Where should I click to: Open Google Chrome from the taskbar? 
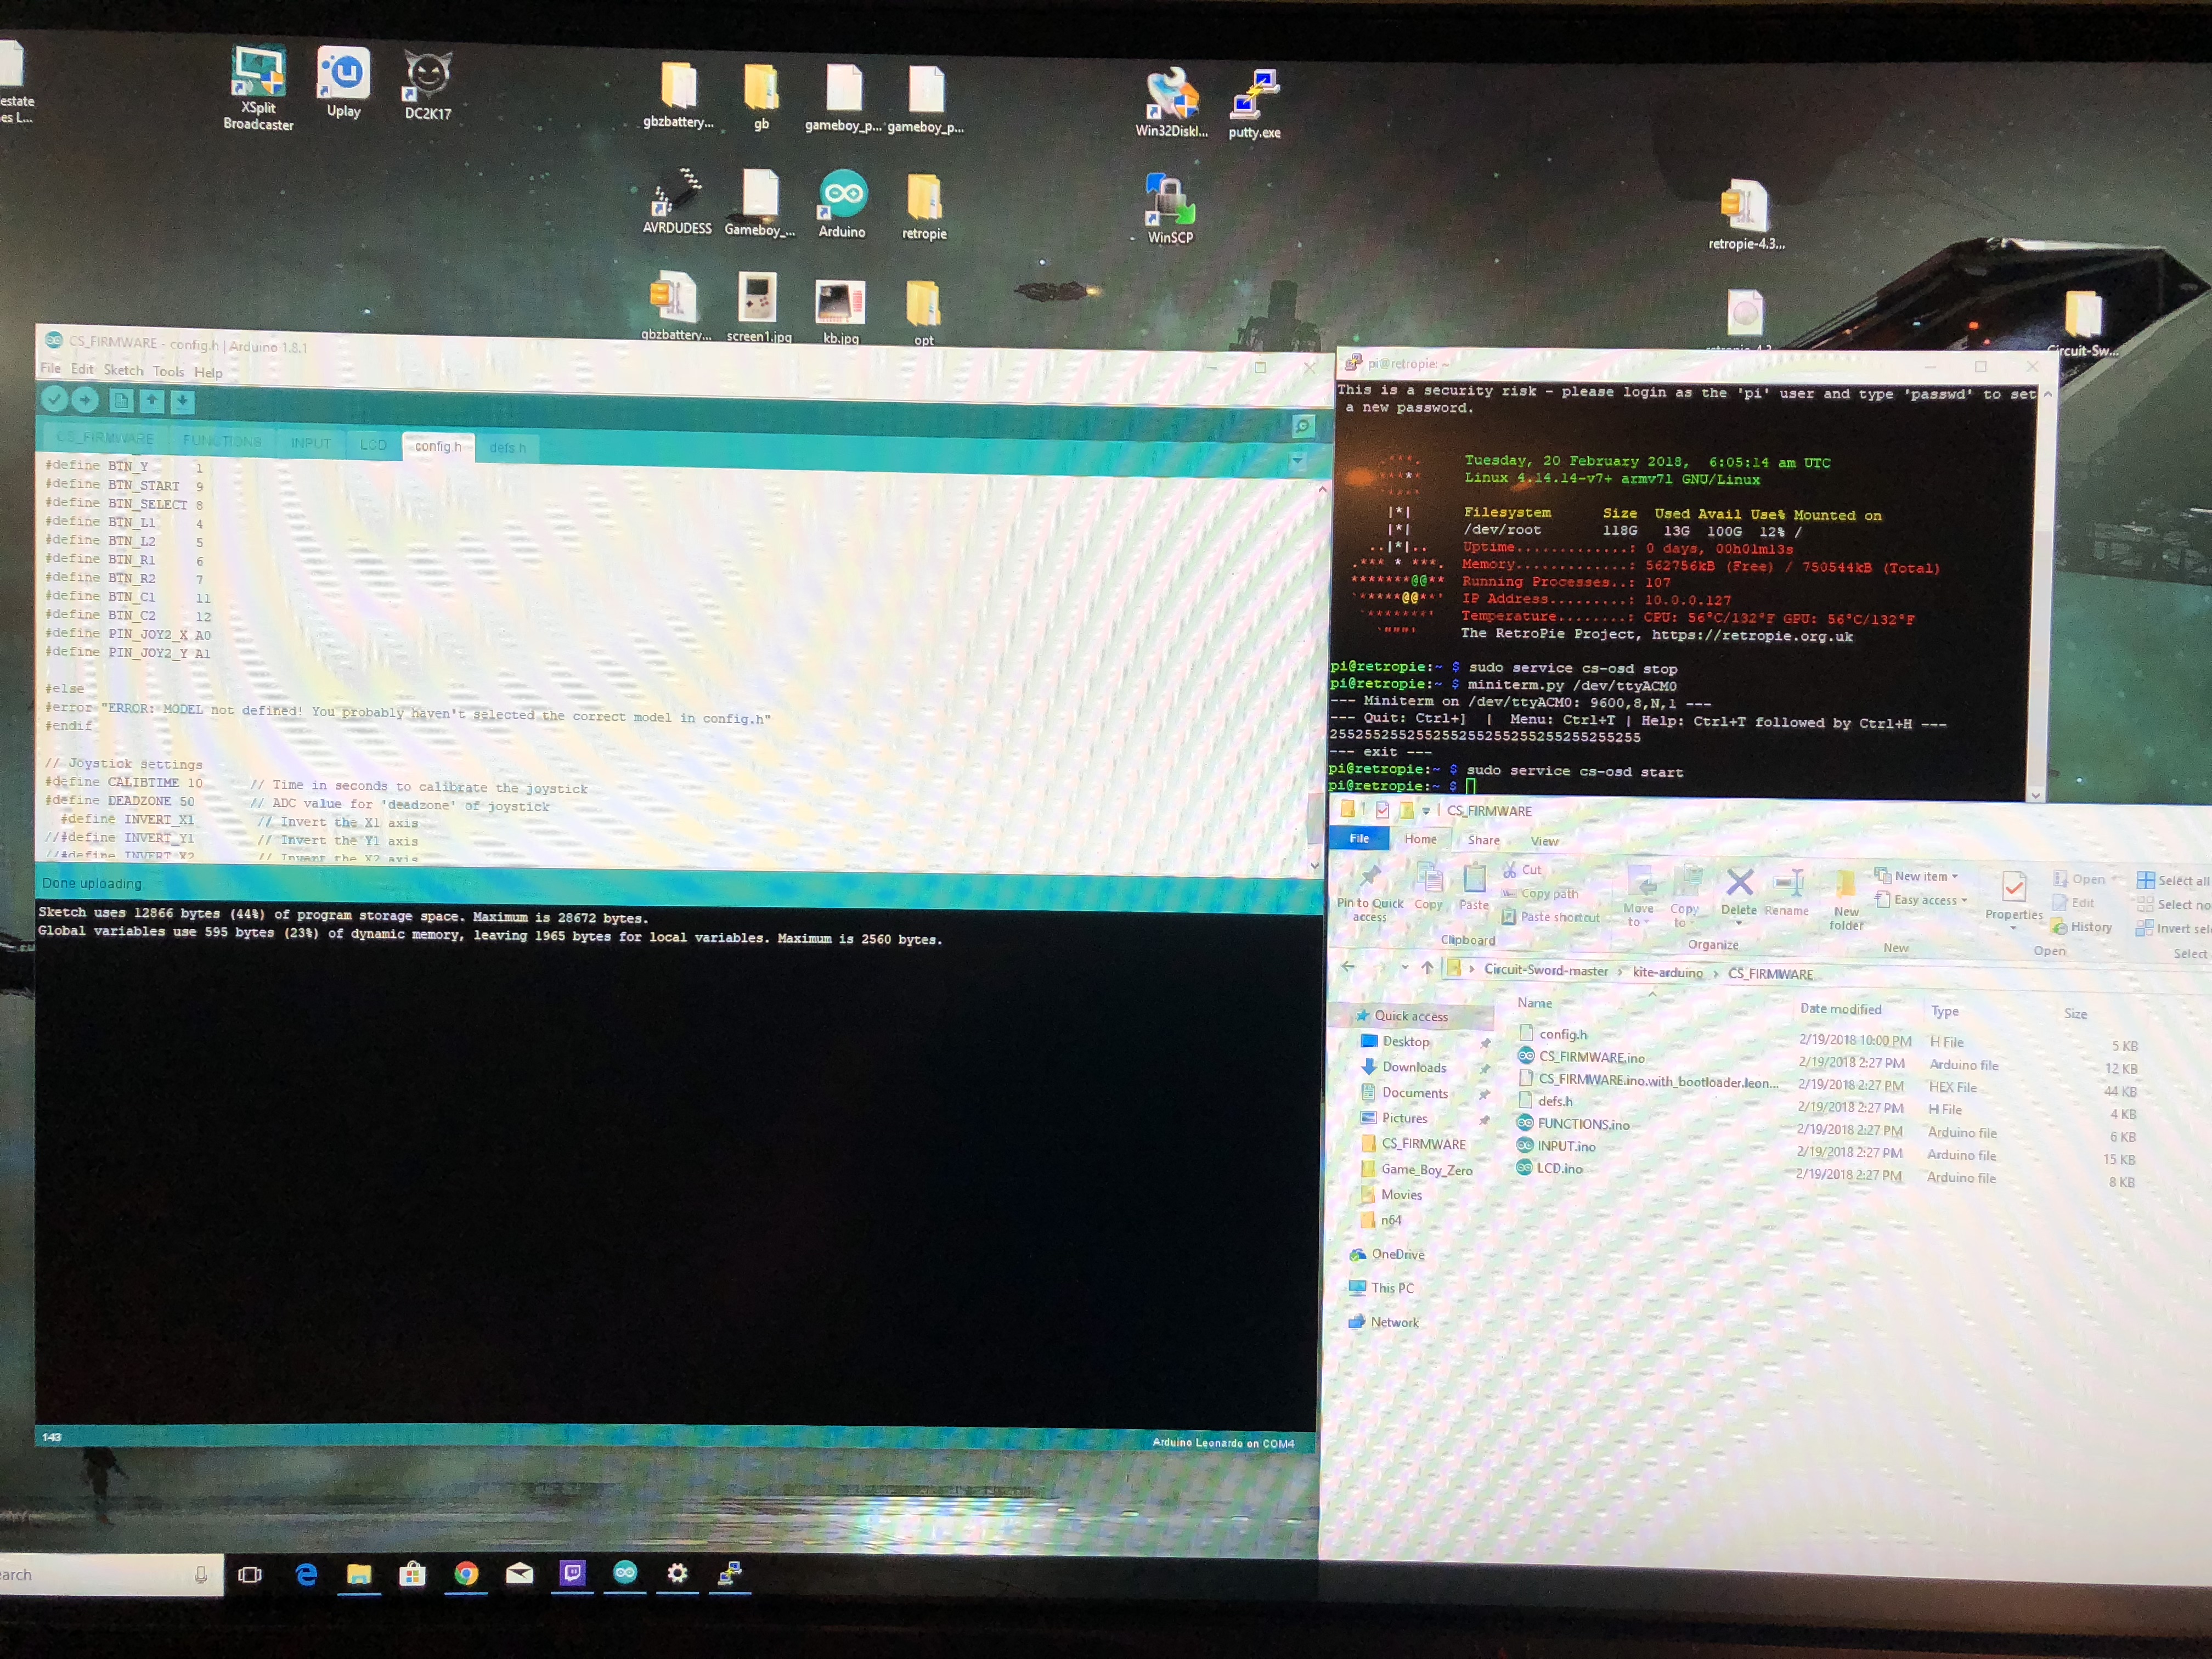(466, 1573)
